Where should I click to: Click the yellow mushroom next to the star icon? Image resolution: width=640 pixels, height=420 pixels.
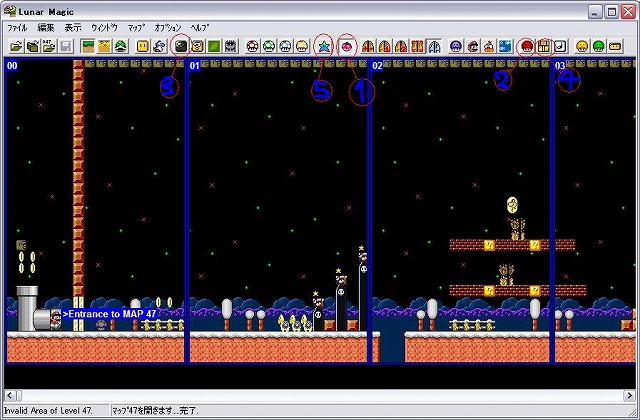302,47
